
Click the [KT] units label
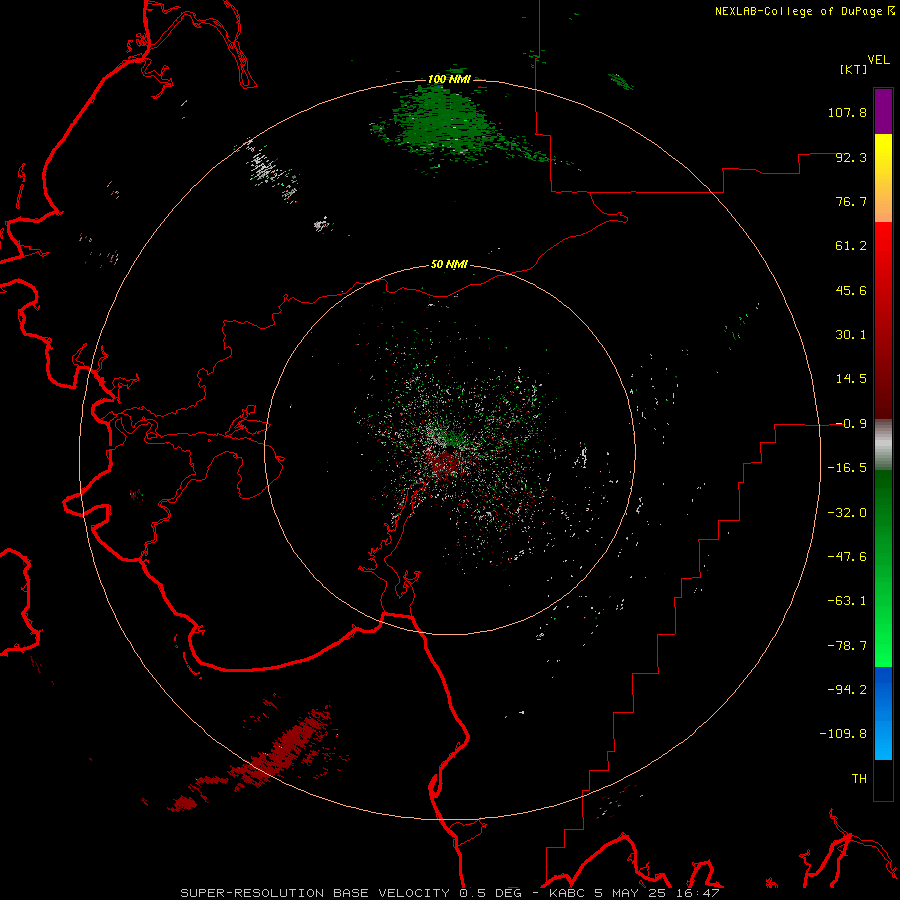coord(854,69)
